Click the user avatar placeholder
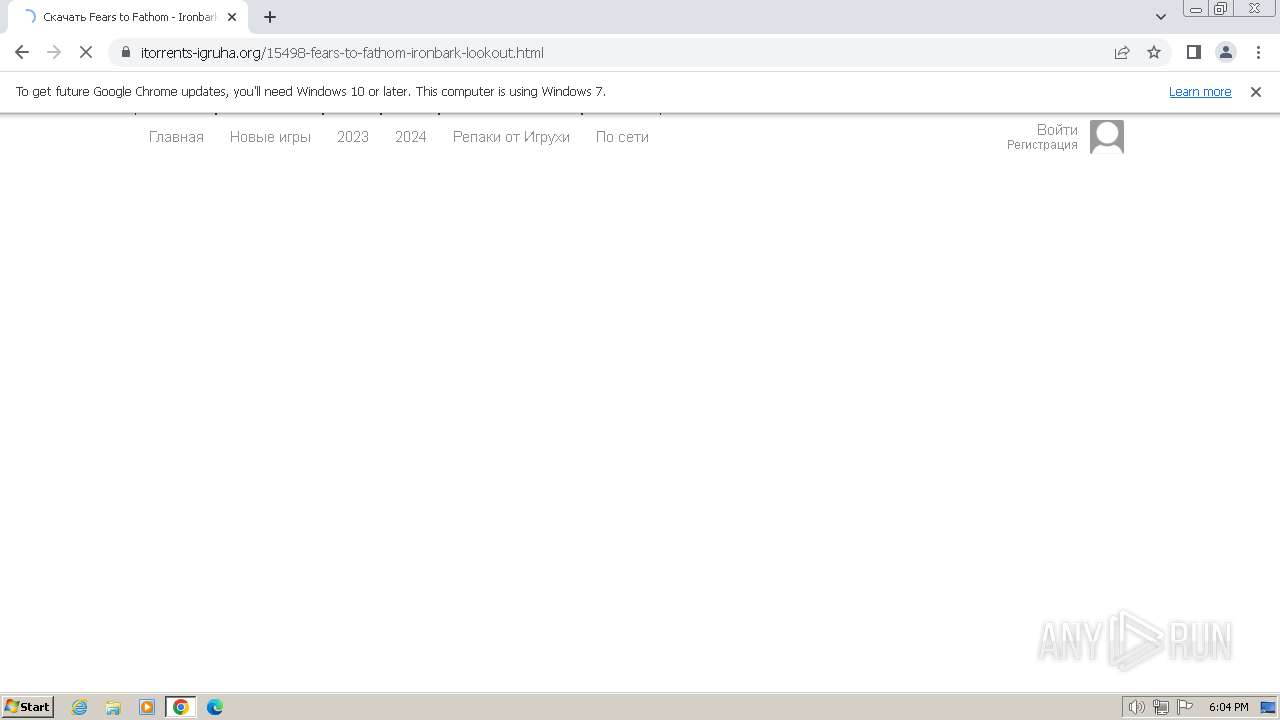The width and height of the screenshot is (1280, 720). pyautogui.click(x=1107, y=137)
